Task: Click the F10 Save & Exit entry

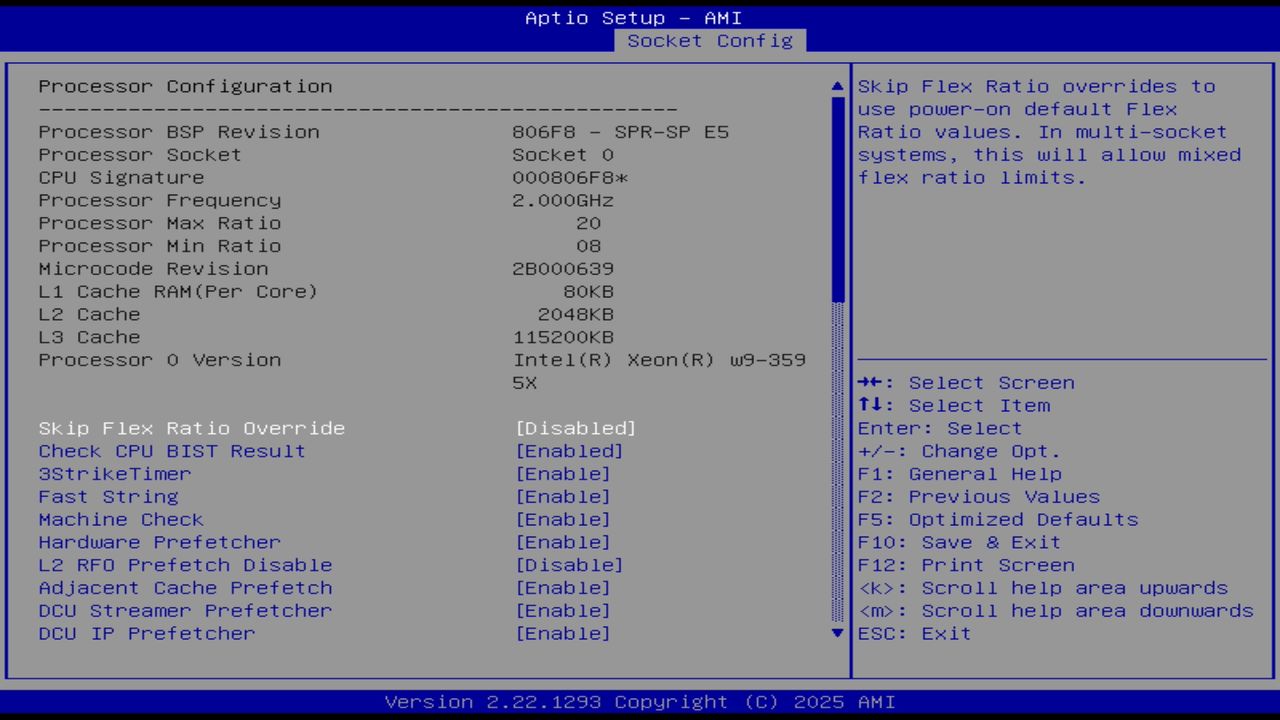Action: point(957,542)
